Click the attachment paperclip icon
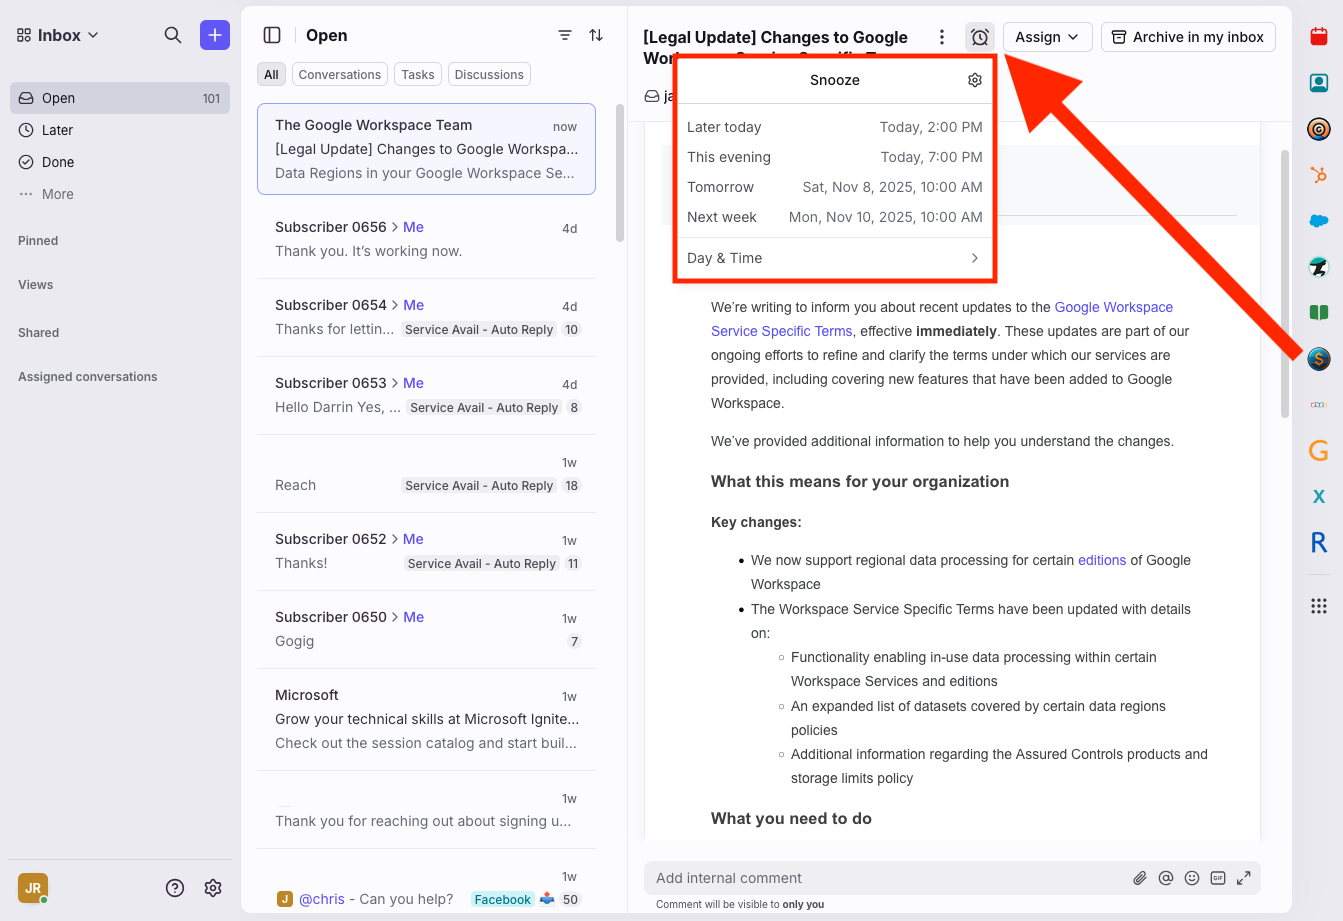 [1139, 878]
